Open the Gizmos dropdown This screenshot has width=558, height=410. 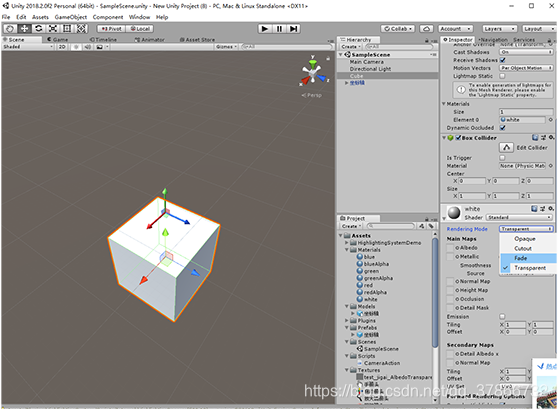(x=226, y=47)
